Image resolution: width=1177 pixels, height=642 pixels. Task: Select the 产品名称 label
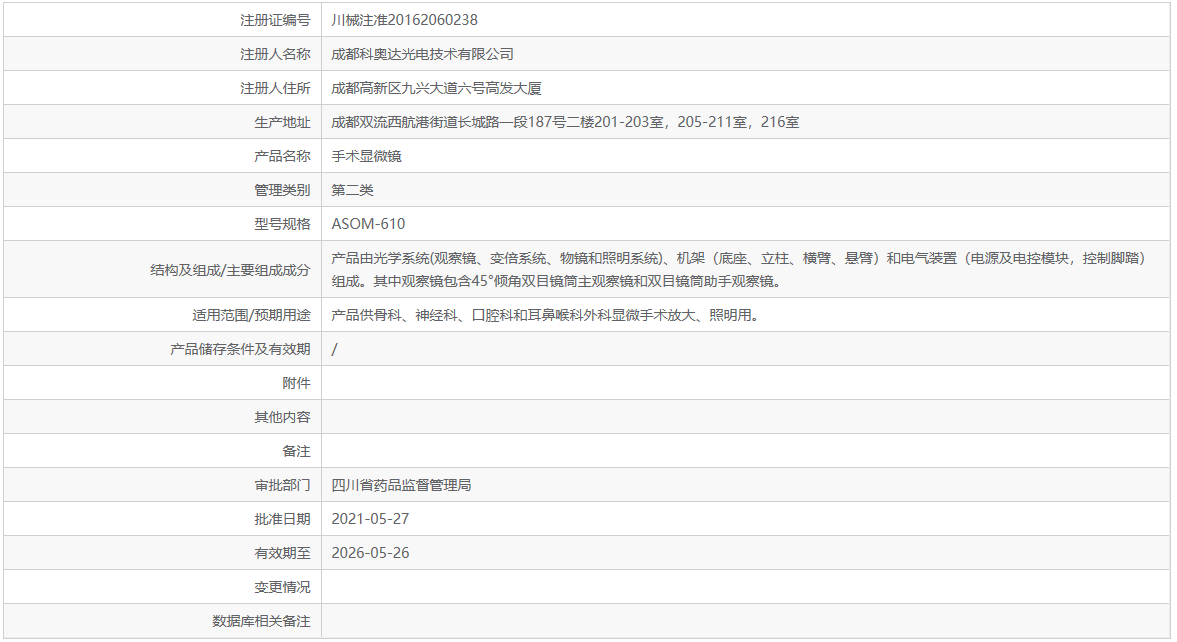click(x=282, y=156)
